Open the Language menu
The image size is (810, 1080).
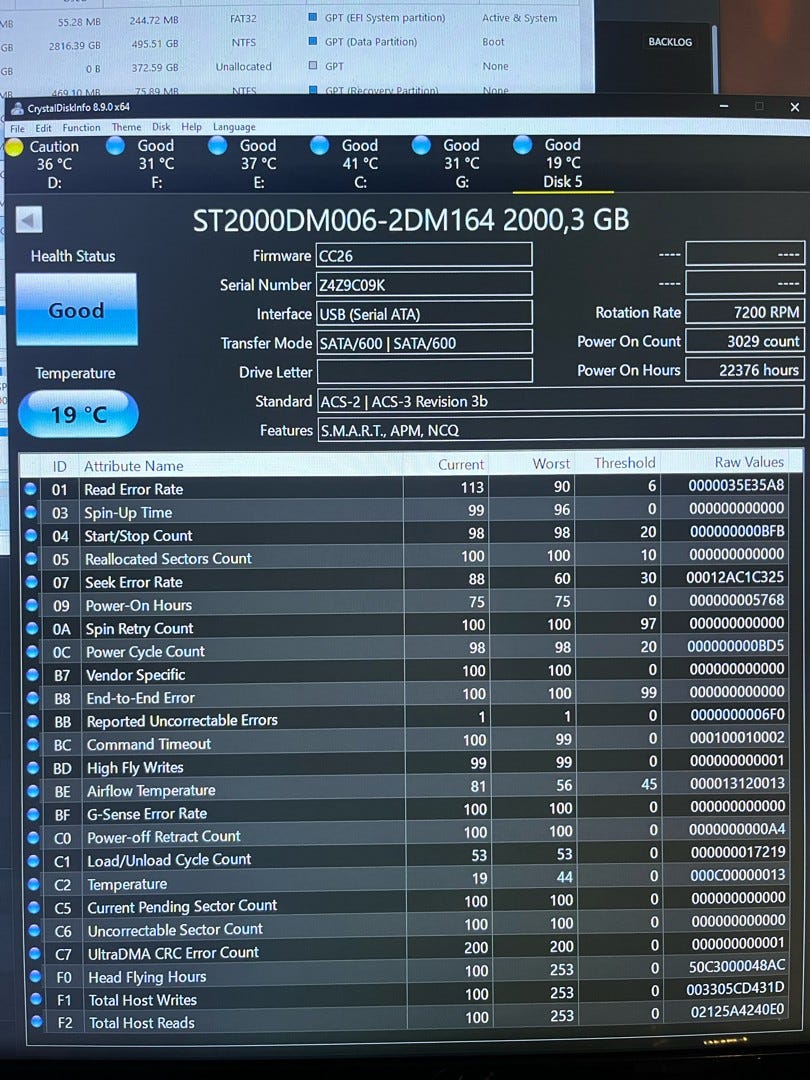234,127
